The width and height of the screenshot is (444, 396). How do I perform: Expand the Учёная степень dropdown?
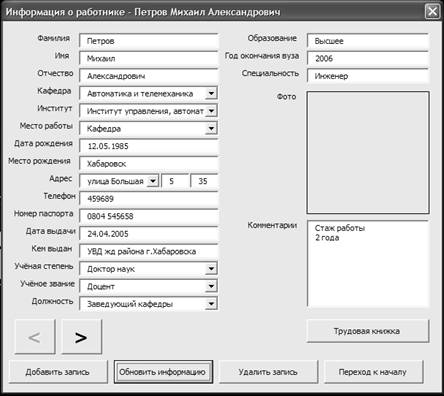[x=211, y=269]
